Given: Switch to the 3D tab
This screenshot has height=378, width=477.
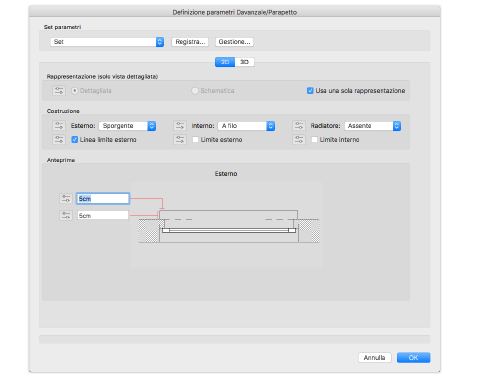Looking at the screenshot, I should [x=245, y=62].
